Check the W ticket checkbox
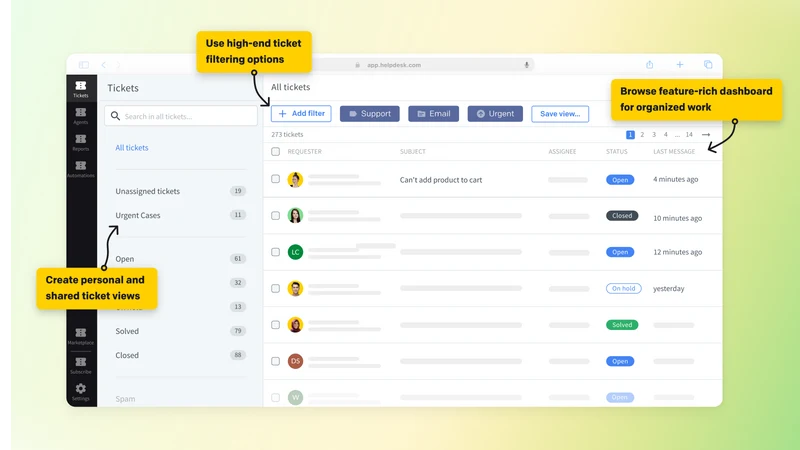The height and width of the screenshot is (450, 800). click(x=276, y=398)
